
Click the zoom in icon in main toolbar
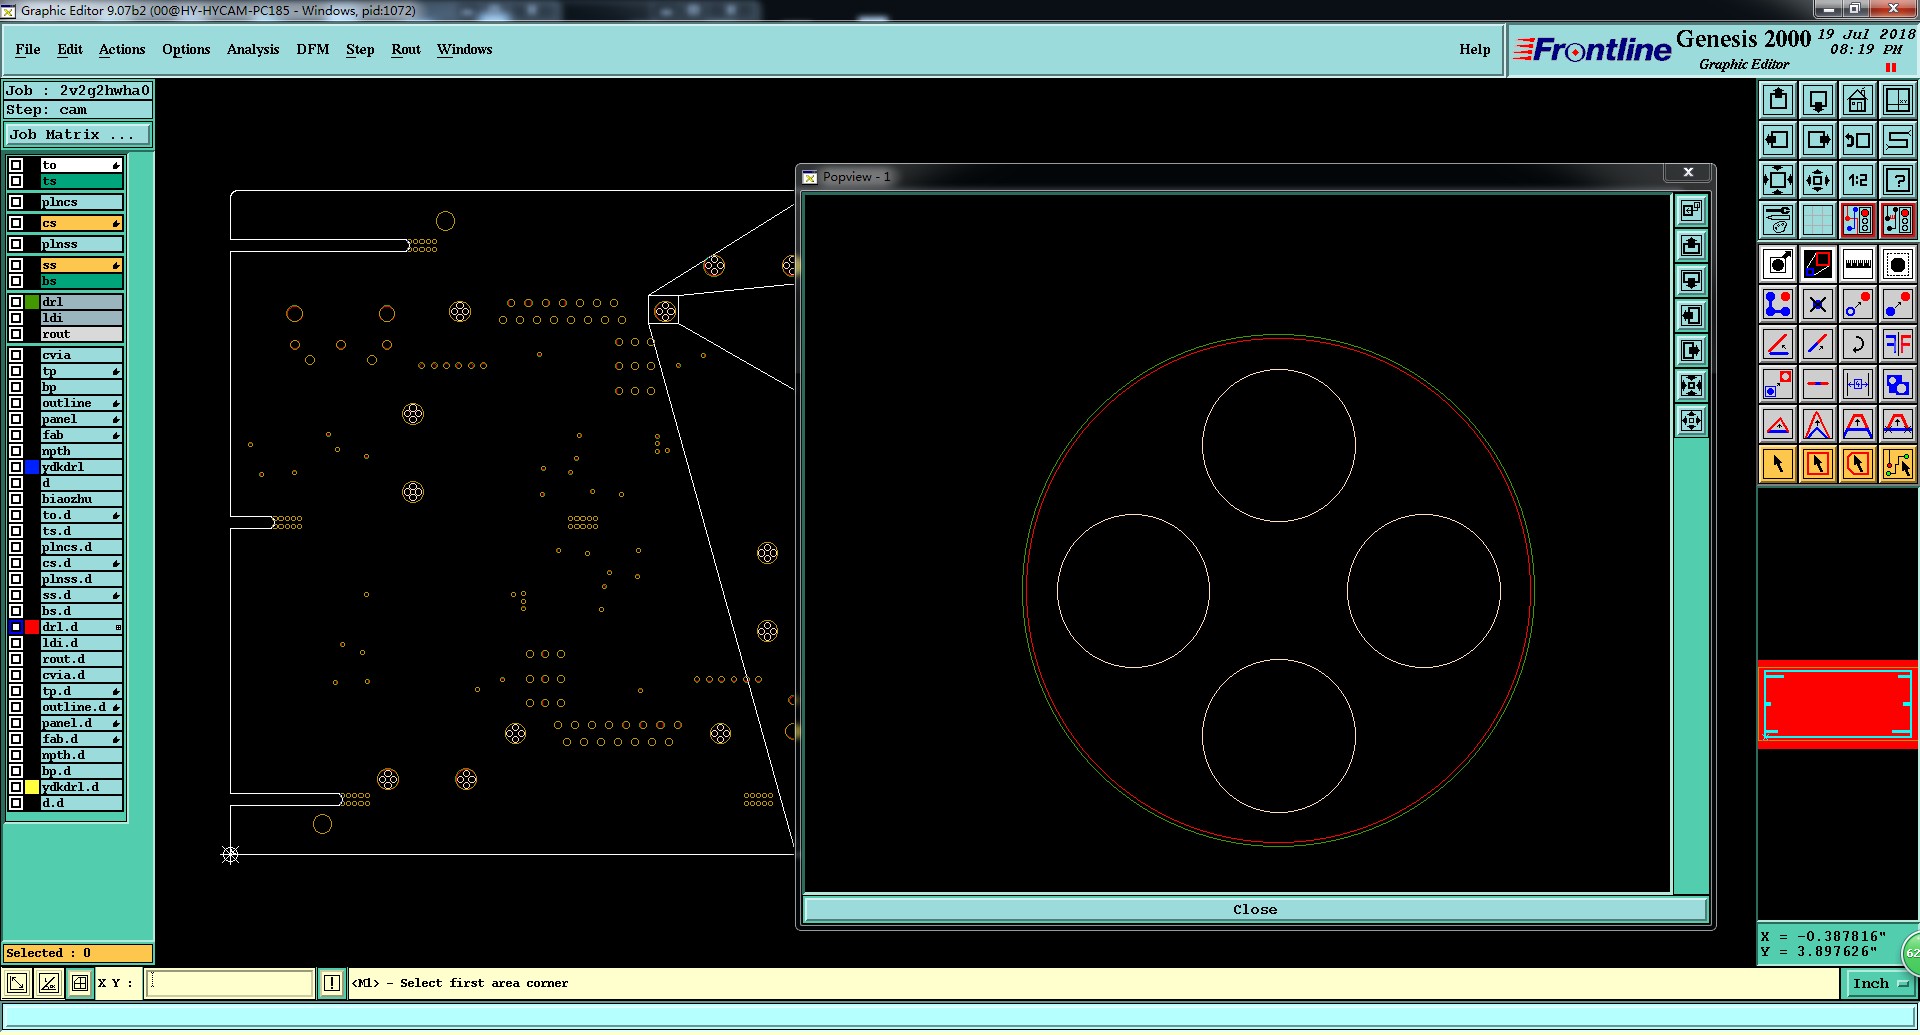[1778, 180]
